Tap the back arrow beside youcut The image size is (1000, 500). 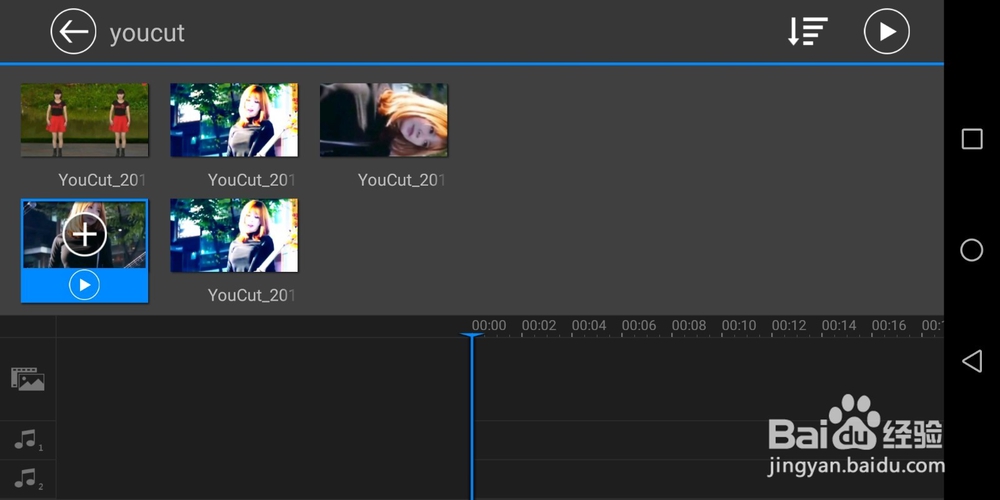point(73,31)
